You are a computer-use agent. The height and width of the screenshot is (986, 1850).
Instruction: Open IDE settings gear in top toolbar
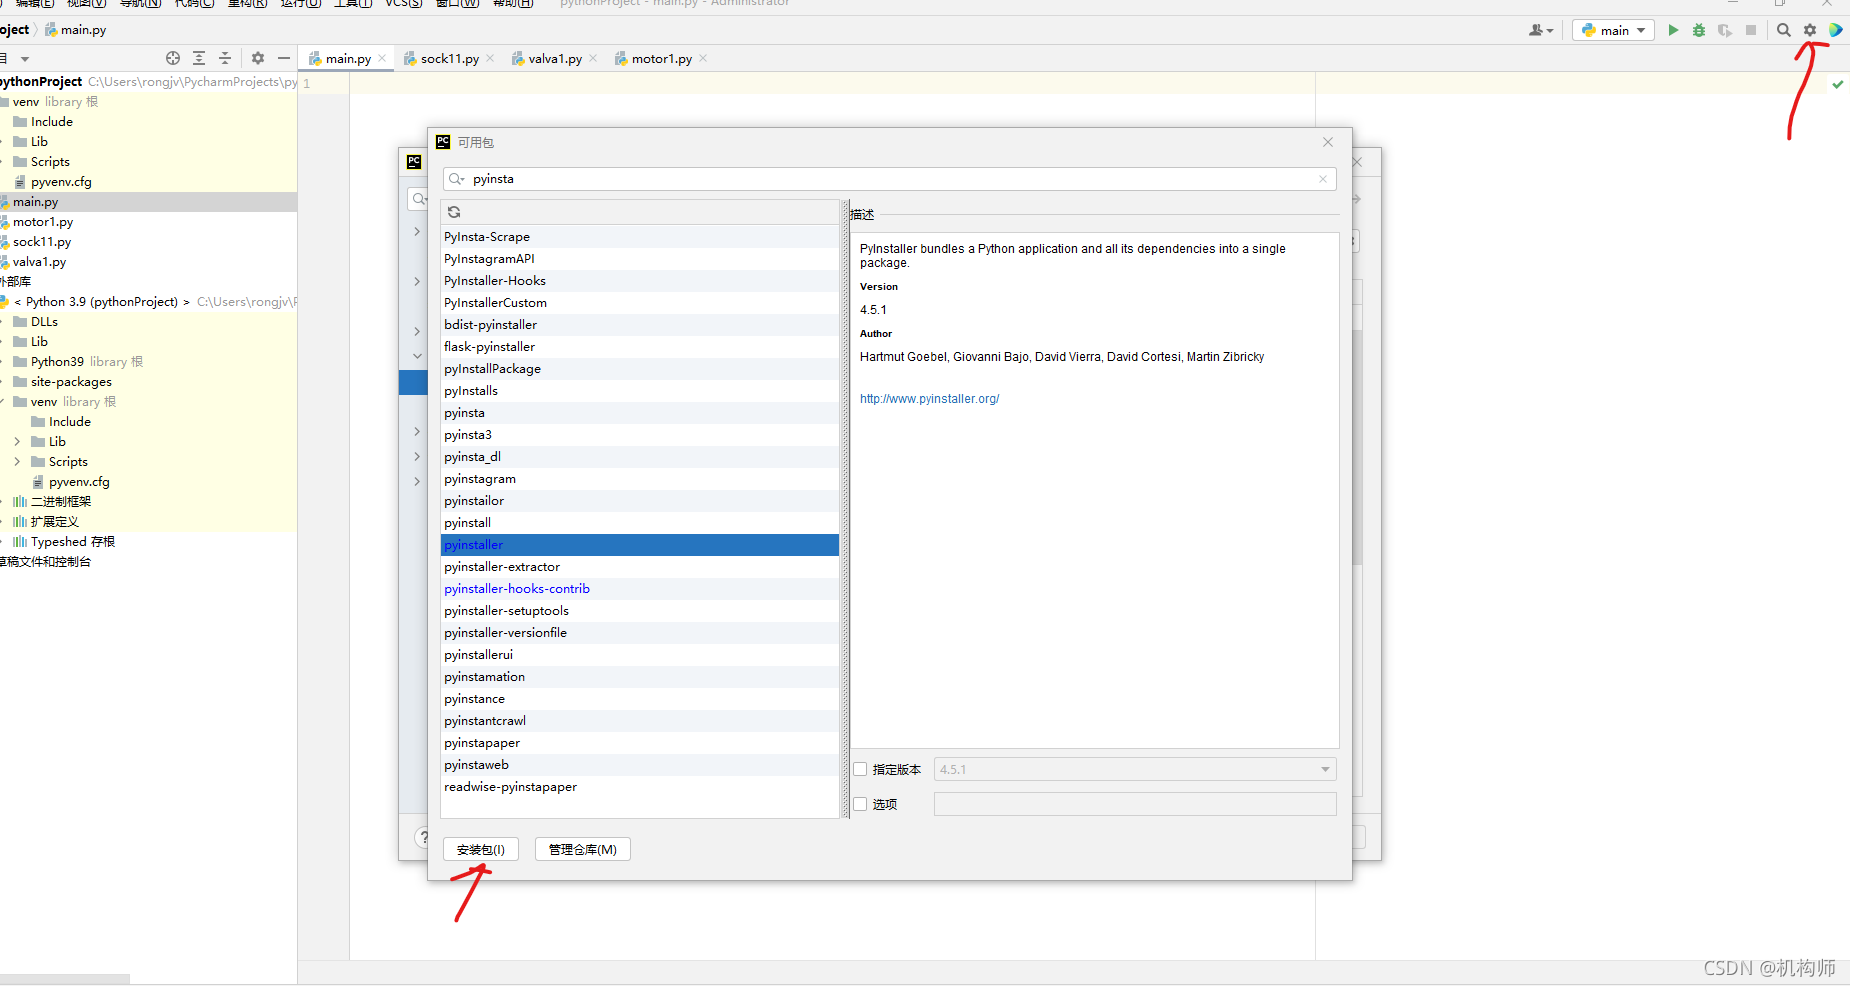[x=1810, y=30]
